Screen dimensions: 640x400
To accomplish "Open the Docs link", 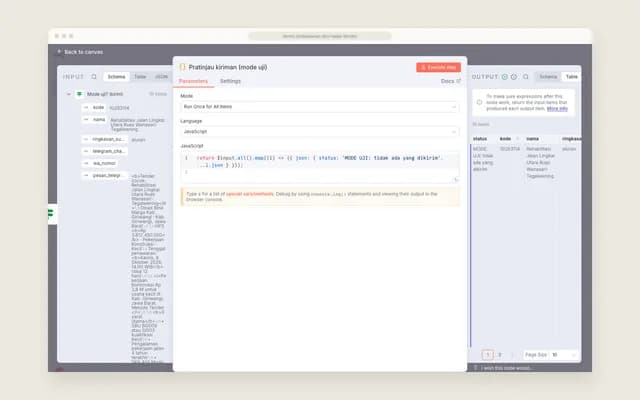I will pos(451,81).
